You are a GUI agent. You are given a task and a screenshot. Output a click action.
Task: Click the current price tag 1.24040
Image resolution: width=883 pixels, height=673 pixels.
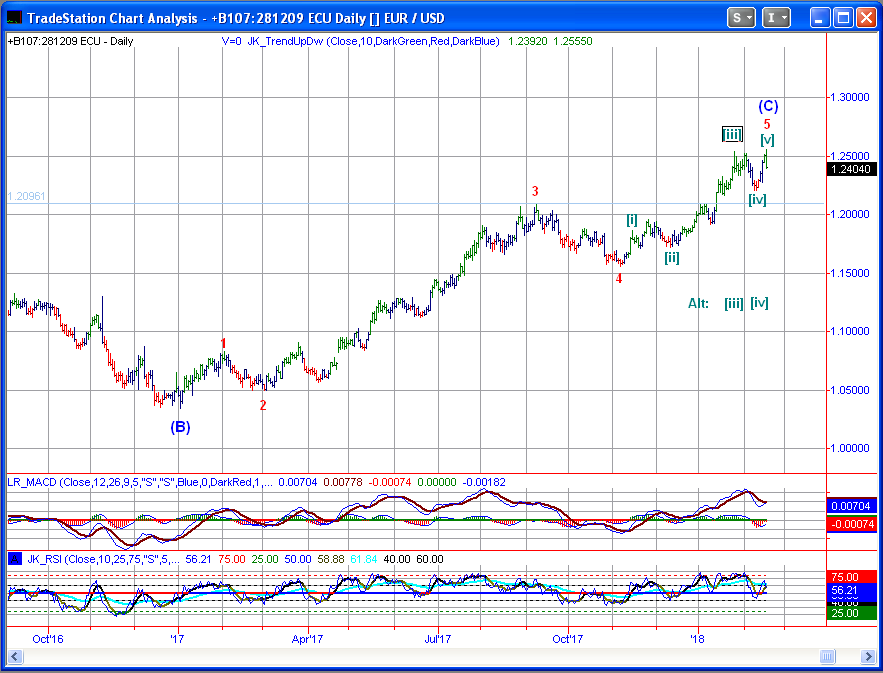click(x=851, y=169)
